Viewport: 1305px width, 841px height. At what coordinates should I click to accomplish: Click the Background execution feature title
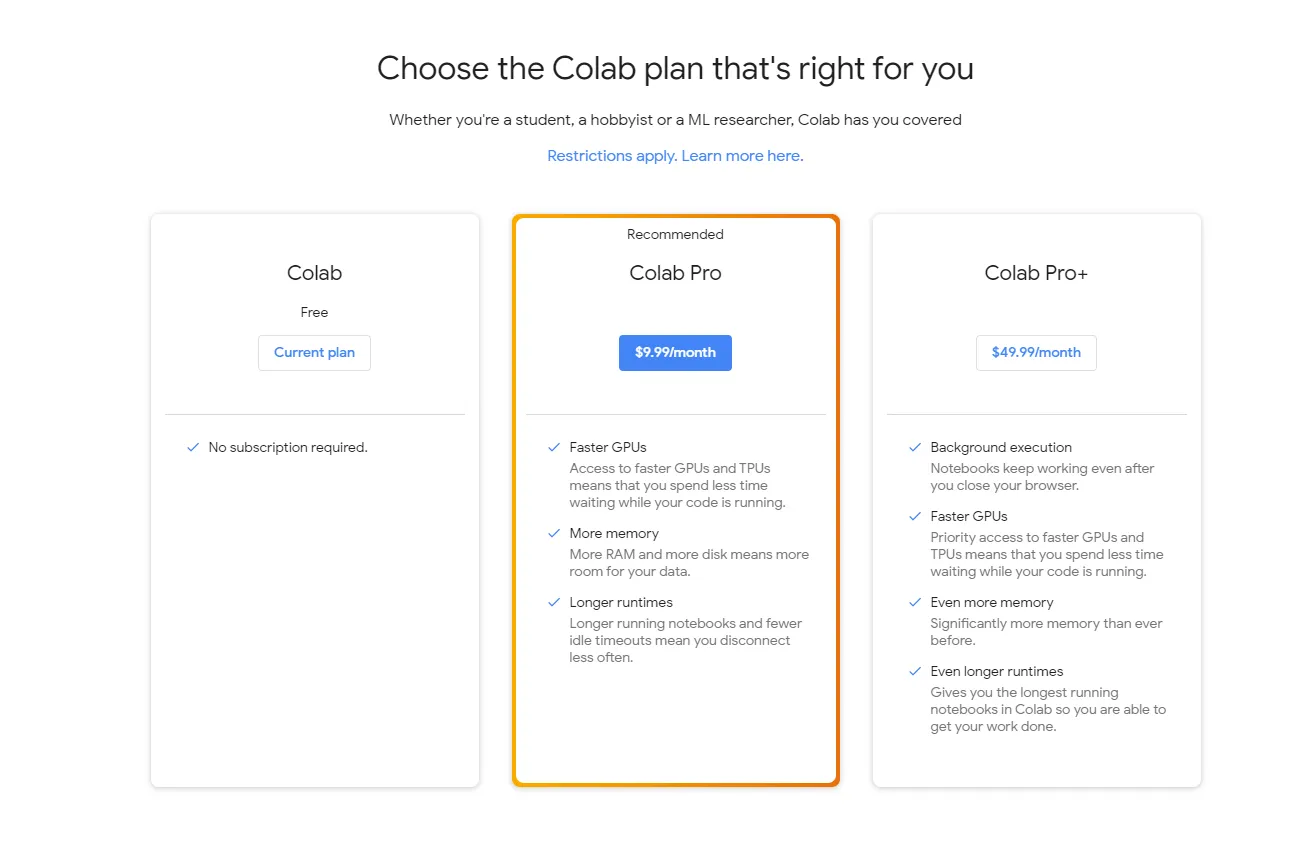1000,448
